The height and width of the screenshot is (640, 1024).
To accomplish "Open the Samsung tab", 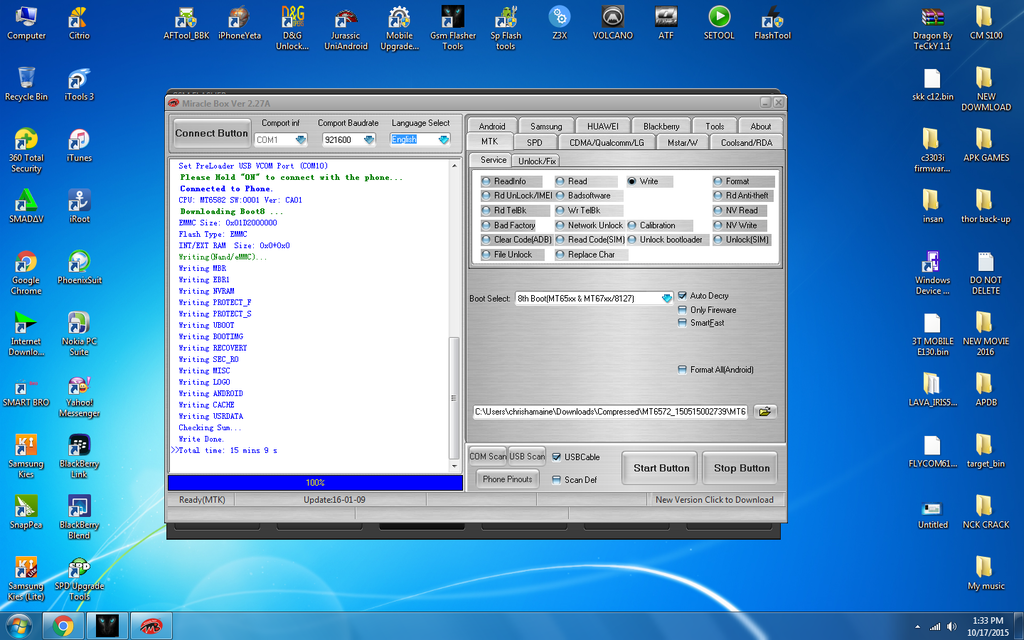I will [546, 126].
